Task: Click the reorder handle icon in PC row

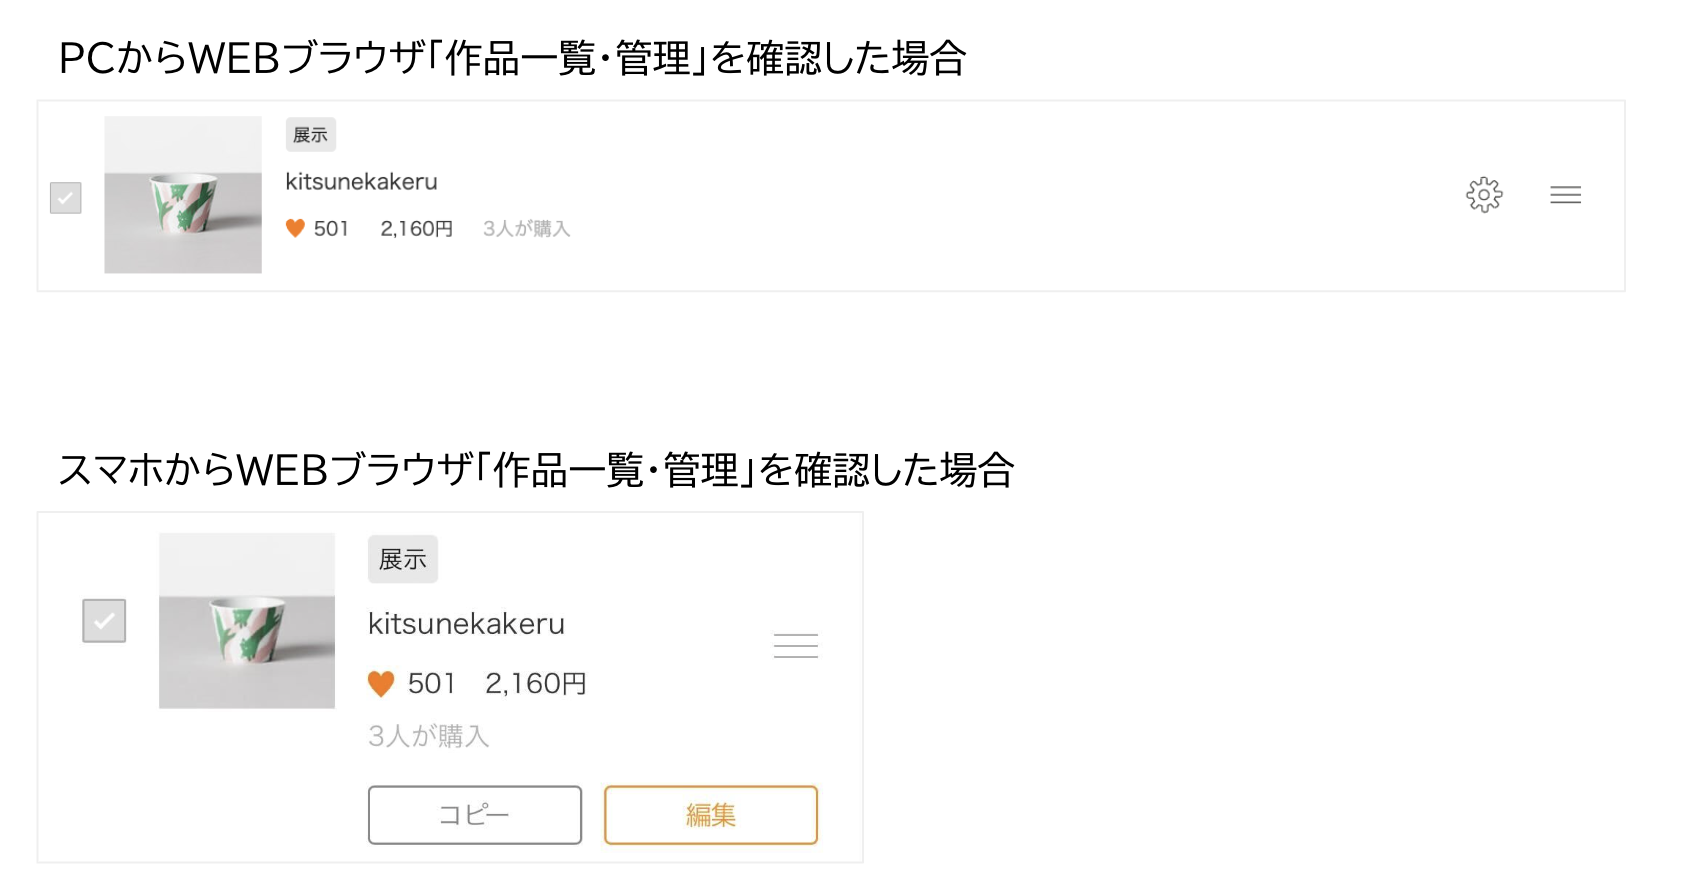Action: 1565,195
